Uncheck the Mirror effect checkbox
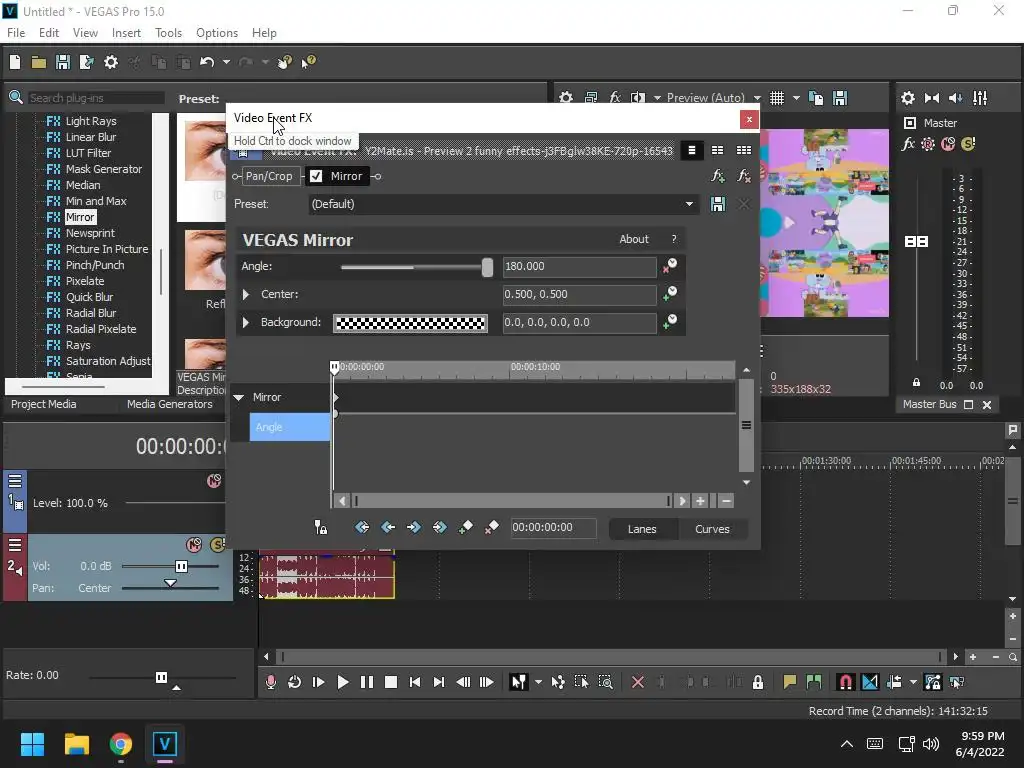Image resolution: width=1024 pixels, height=768 pixels. coord(316,176)
